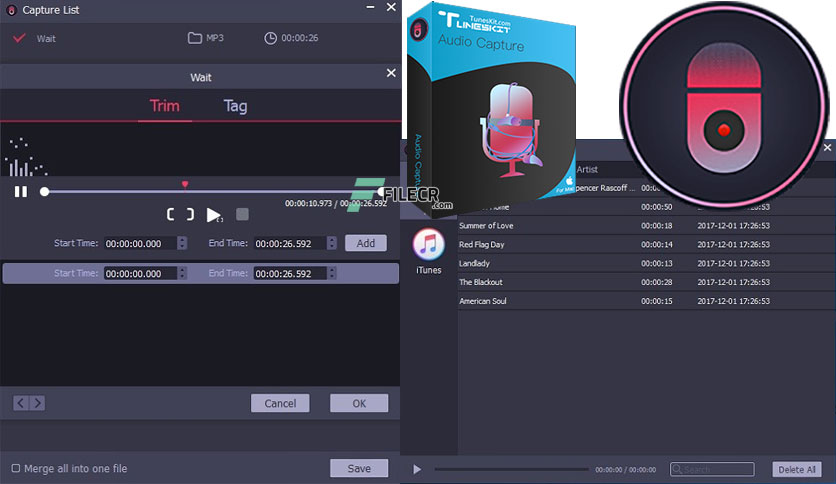
Task: Set segment start with the left bracket icon
Action: [171, 214]
